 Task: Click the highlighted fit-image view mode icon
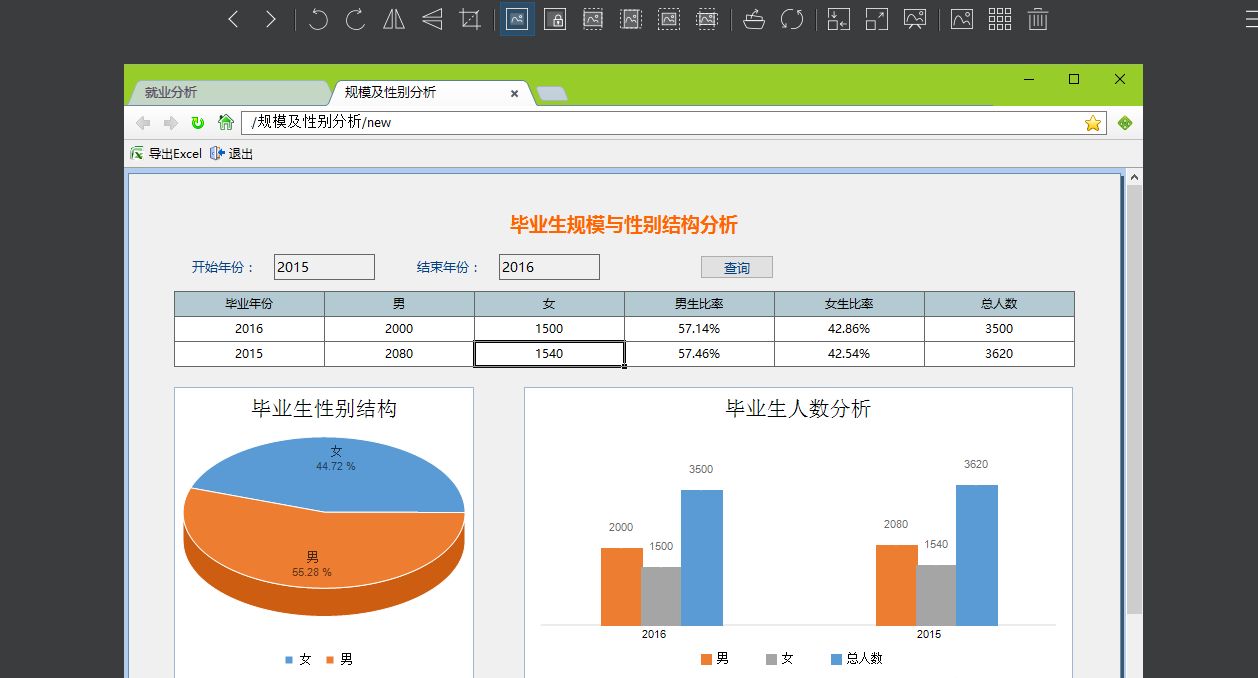pyautogui.click(x=517, y=19)
